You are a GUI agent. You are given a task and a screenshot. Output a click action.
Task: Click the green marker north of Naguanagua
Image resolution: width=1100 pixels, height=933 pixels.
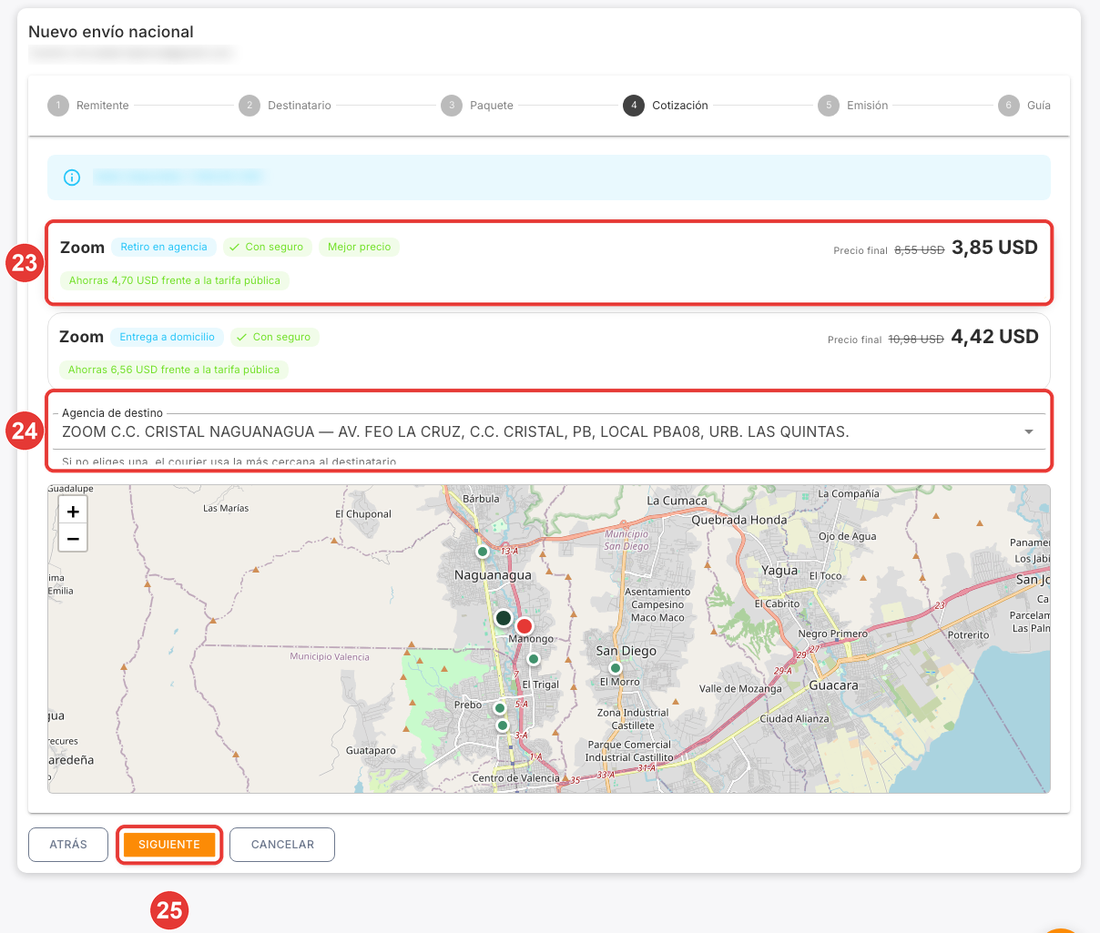482,551
